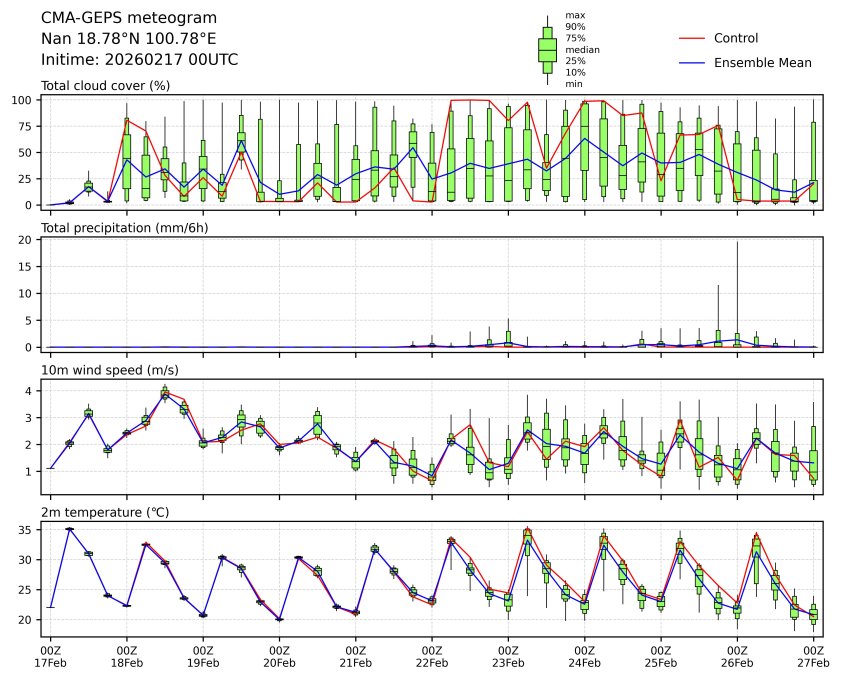Select the Control legend label
Image resolution: width=841 pixels, height=680 pixels.
point(735,38)
